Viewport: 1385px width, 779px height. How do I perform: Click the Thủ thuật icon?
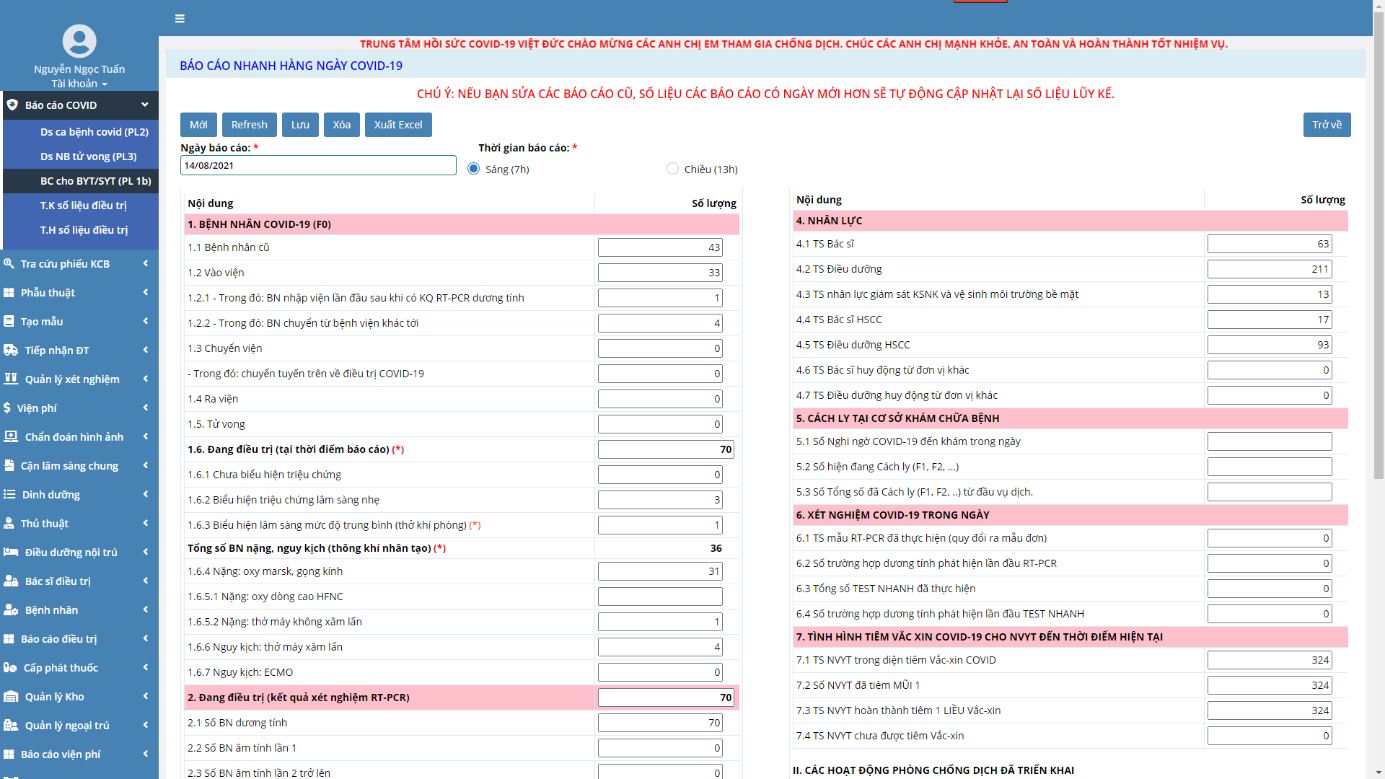tap(9, 524)
